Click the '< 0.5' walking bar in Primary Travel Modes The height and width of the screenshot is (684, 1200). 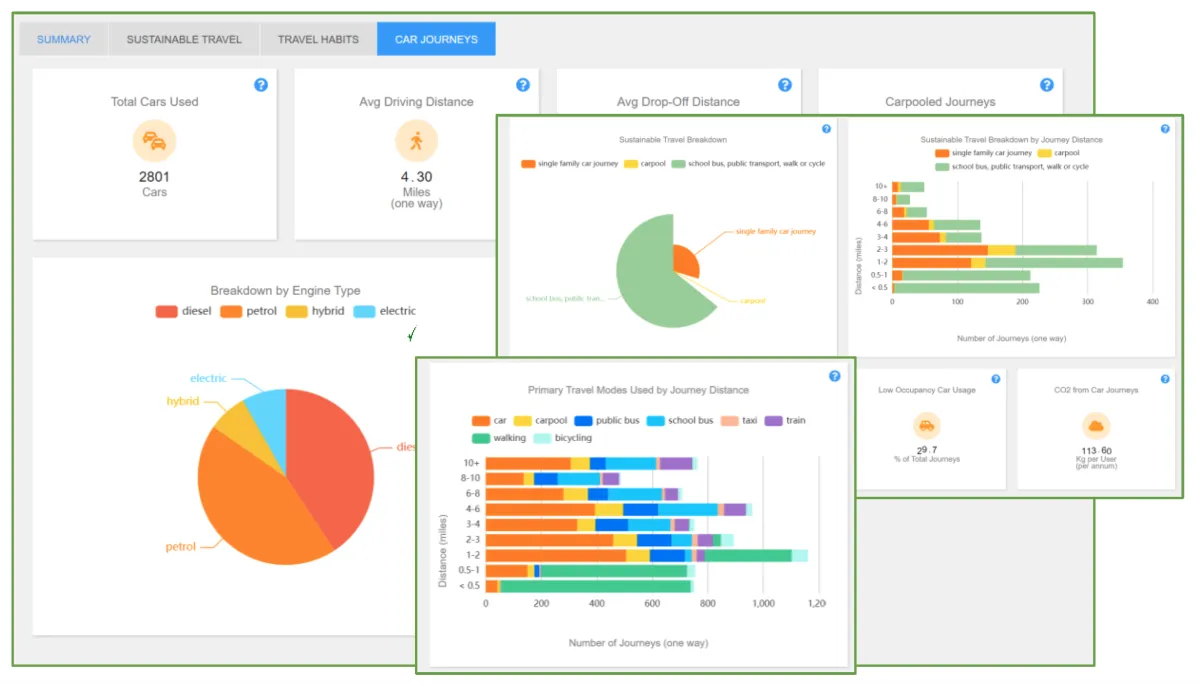(594, 586)
